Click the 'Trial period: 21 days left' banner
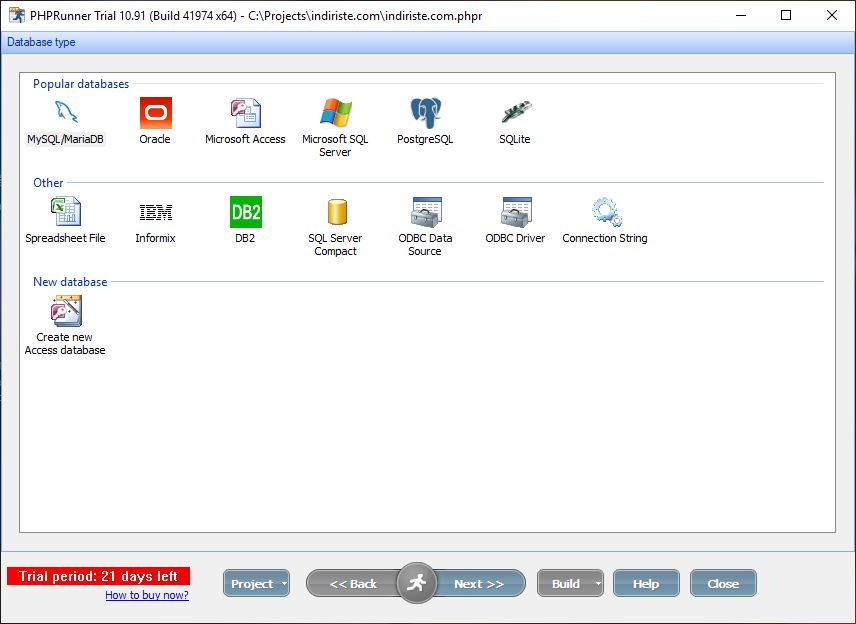 pyautogui.click(x=98, y=576)
